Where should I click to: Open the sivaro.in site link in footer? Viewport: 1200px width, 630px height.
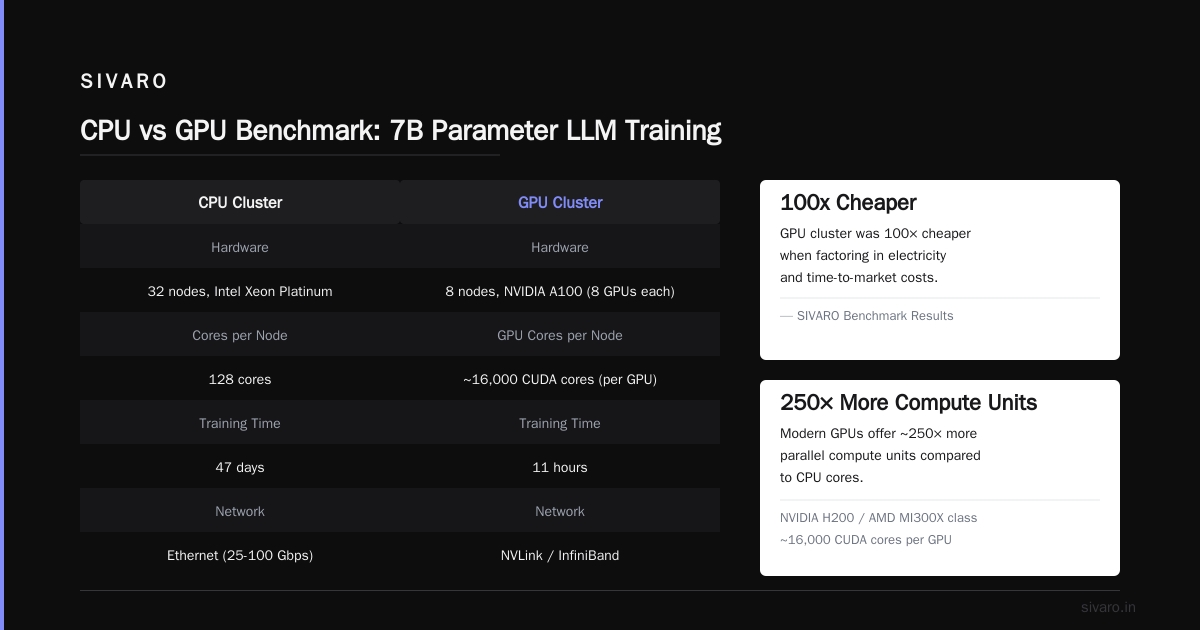(x=1108, y=607)
